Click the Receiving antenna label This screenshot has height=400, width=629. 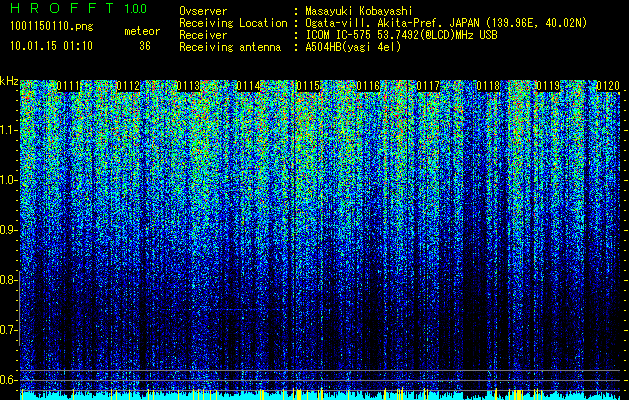click(230, 47)
